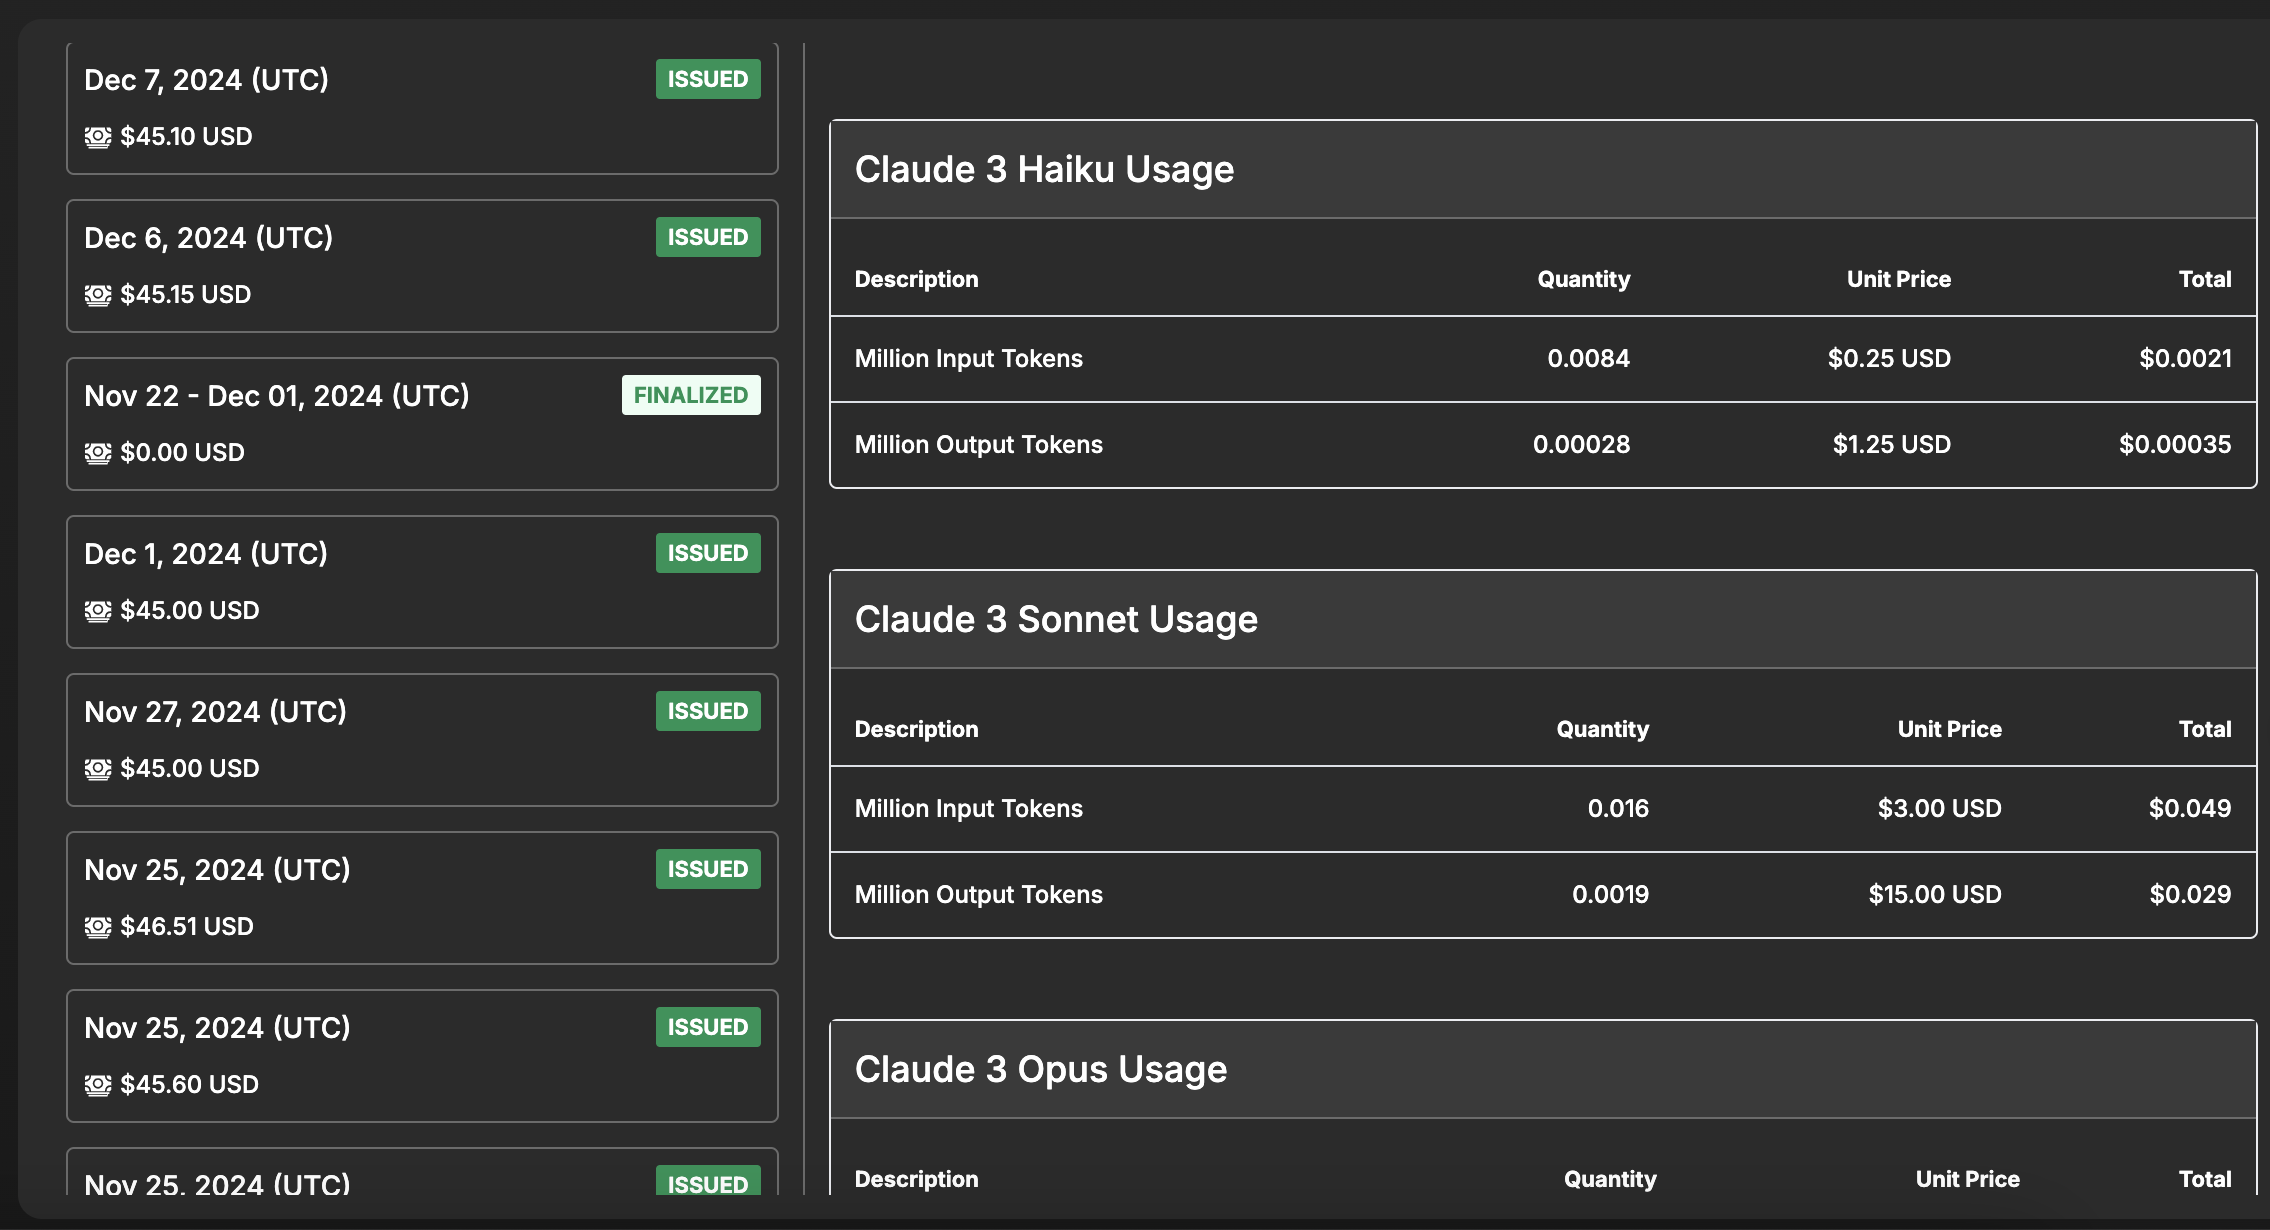Click the $45.15 USD amount
Screen dimensions: 2270x1230
coord(186,294)
